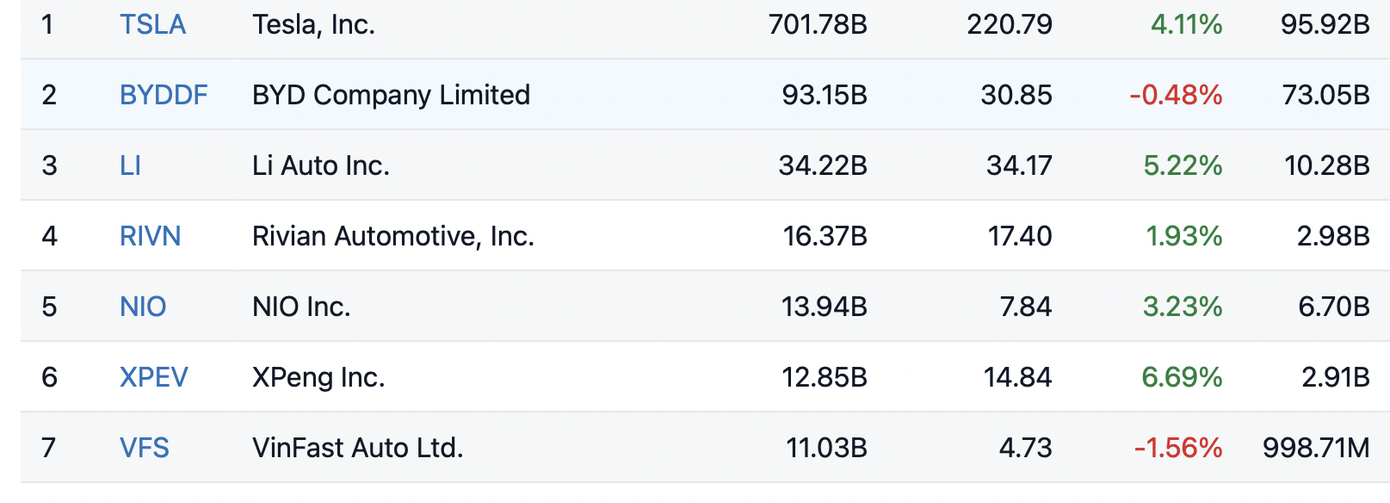Image resolution: width=1390 pixels, height=503 pixels.
Task: Click the XPeng Inc. company name
Action: coord(318,377)
